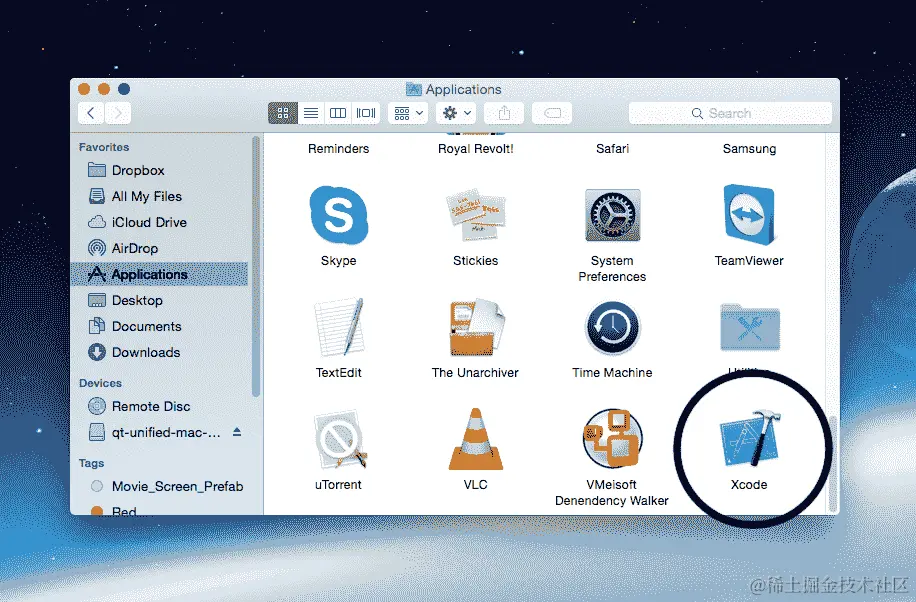This screenshot has height=602, width=916.
Task: Click the VLC name label
Action: 476,485
